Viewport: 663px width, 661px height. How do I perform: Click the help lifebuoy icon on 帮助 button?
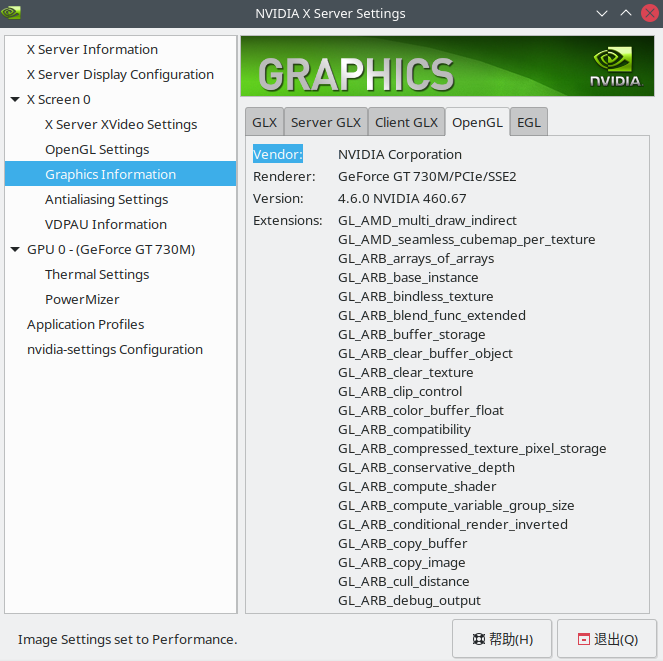(478, 639)
